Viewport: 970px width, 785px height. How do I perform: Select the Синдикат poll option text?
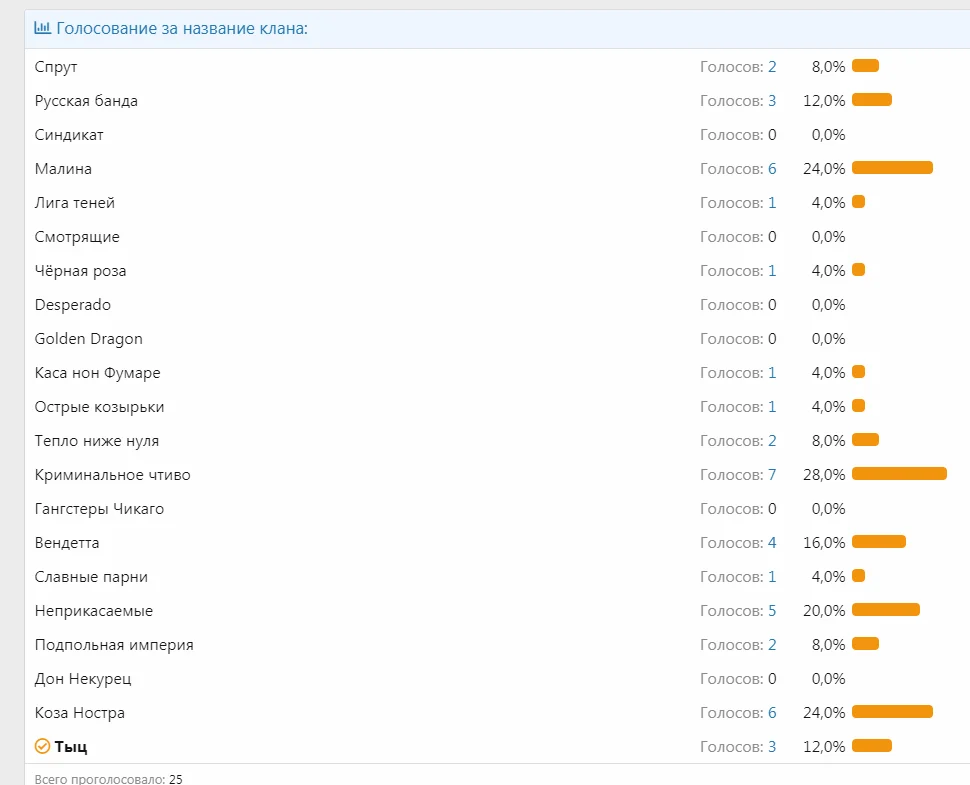pyautogui.click(x=69, y=135)
